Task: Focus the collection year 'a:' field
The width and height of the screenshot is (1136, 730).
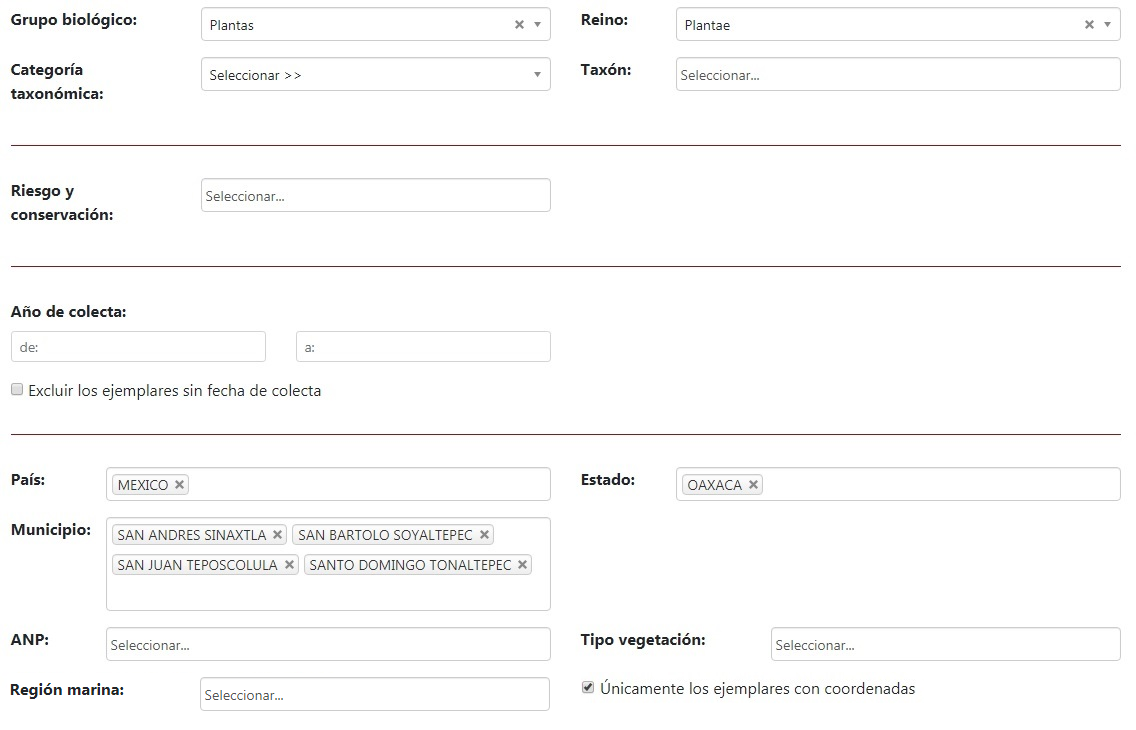Action: (423, 347)
